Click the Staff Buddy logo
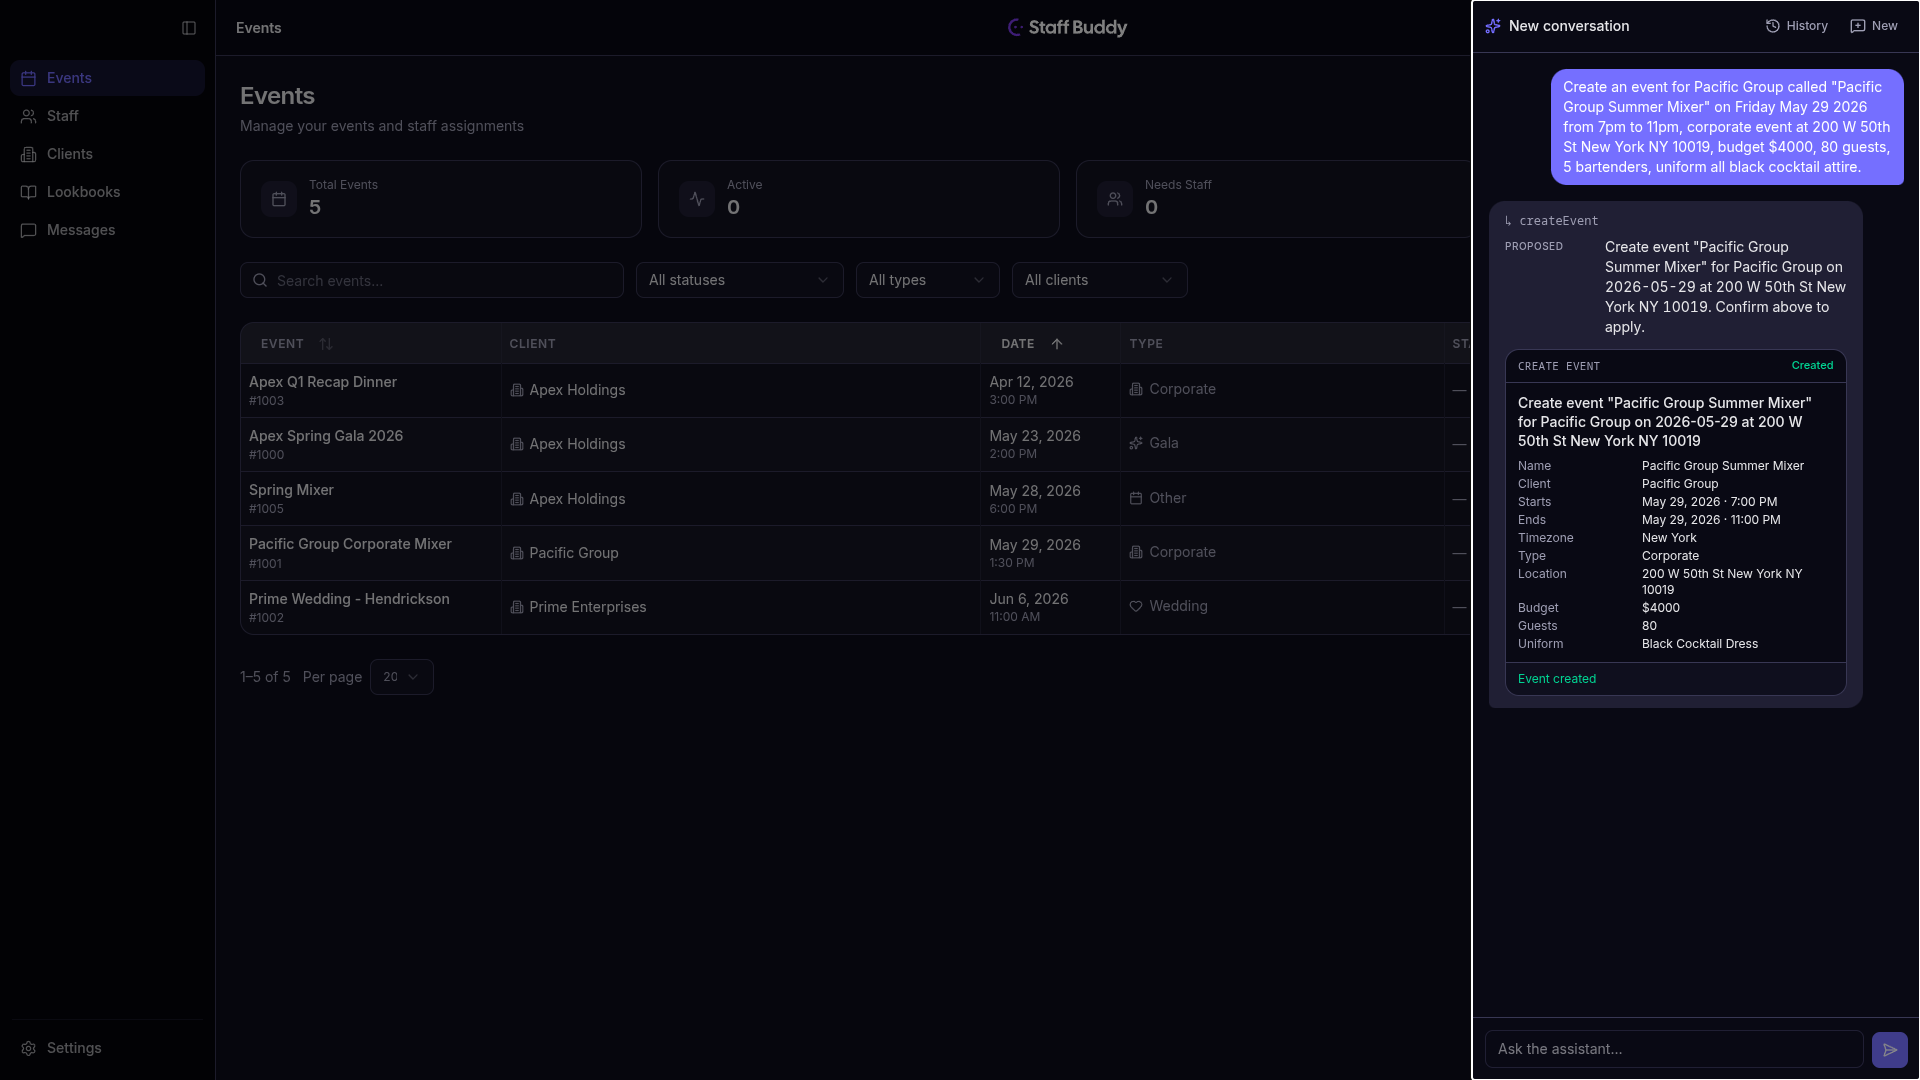Viewport: 1920px width, 1080px height. [x=1067, y=27]
